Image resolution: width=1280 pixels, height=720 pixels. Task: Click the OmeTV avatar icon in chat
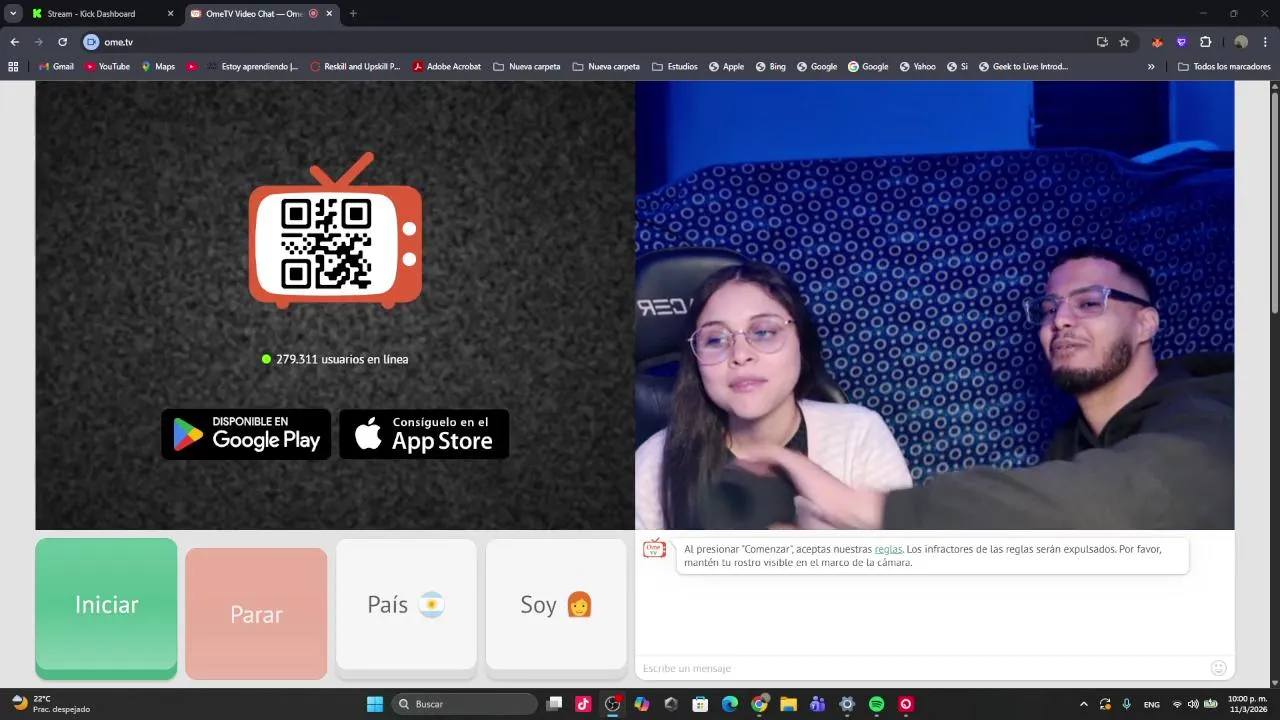654,549
